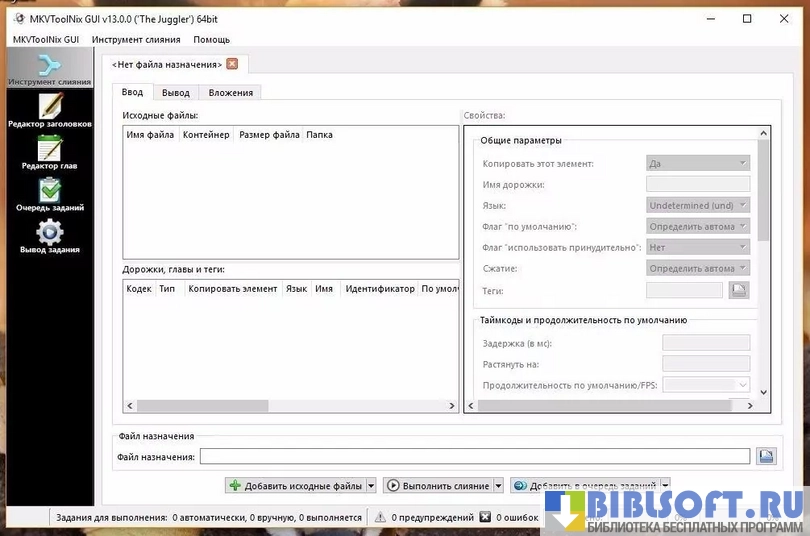Switch to the Вывод tab
Image resolution: width=810 pixels, height=536 pixels.
pos(175,92)
